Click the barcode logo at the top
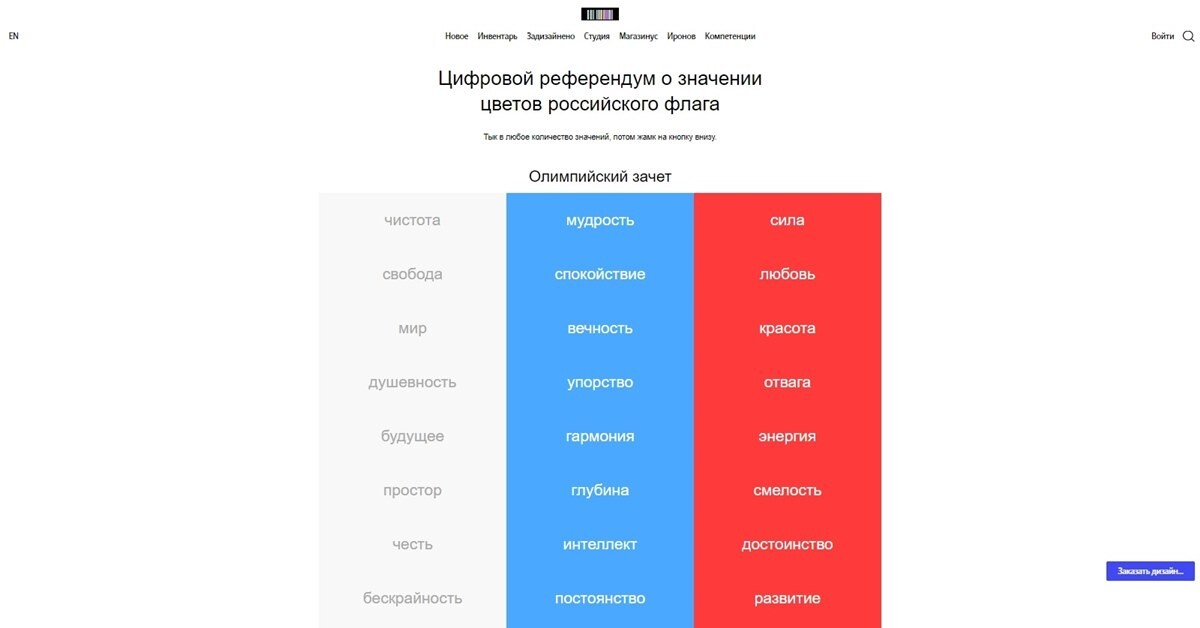Screen dimensions: 1200x628 coord(600,14)
